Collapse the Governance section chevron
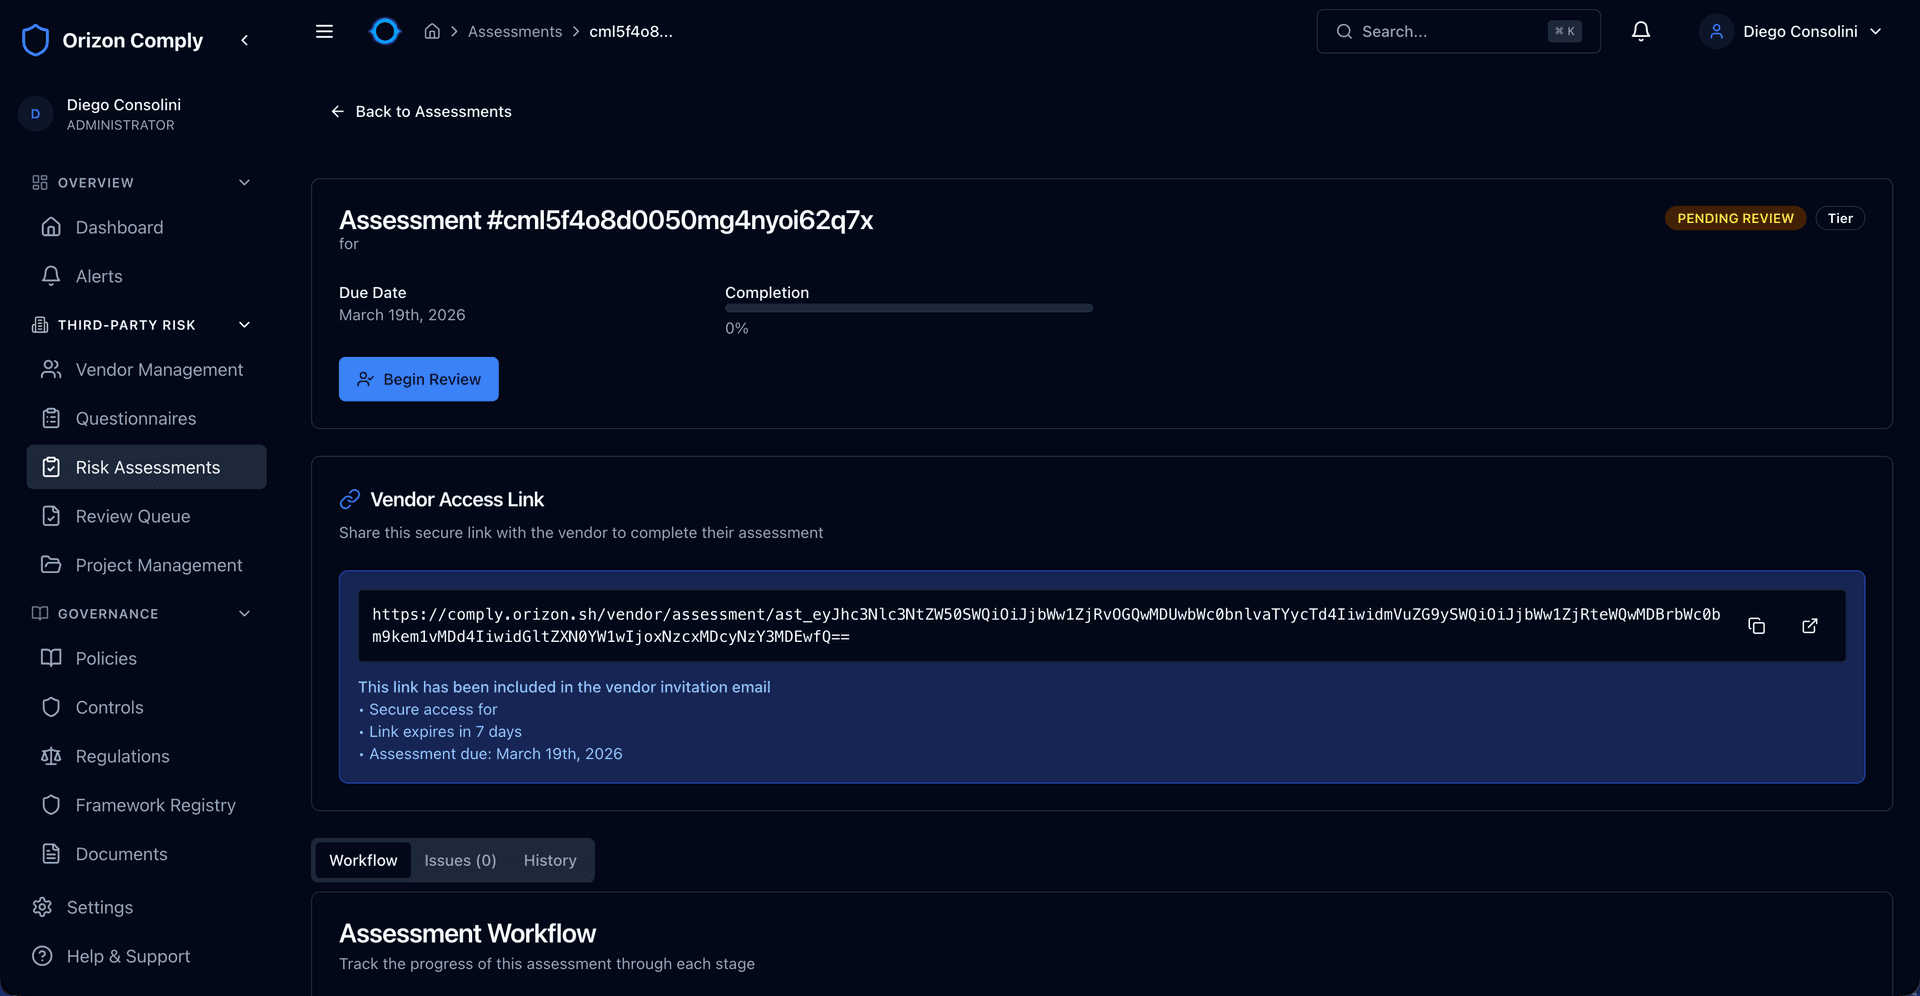Screen dimensions: 1920x996 click(x=245, y=613)
